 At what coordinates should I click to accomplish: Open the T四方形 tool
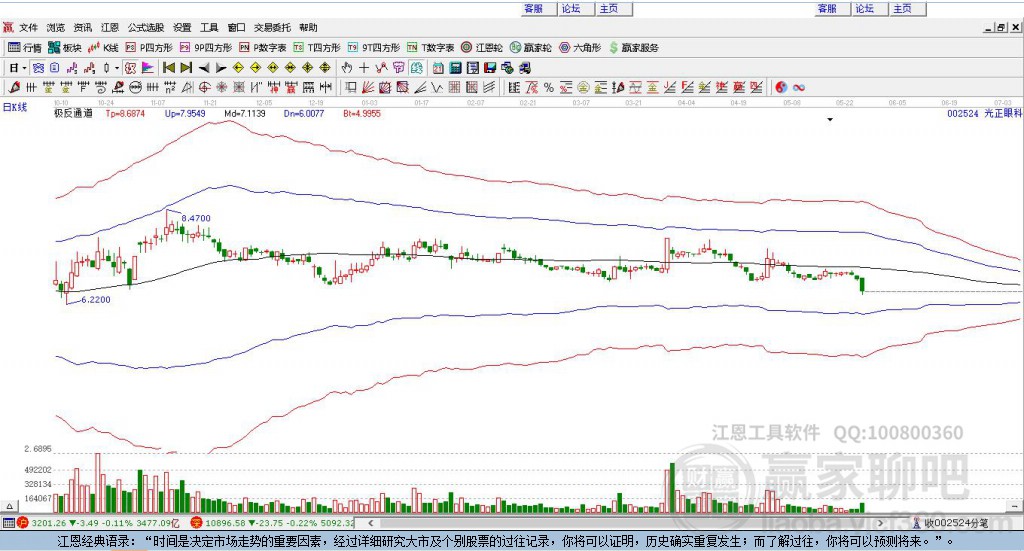coord(317,48)
